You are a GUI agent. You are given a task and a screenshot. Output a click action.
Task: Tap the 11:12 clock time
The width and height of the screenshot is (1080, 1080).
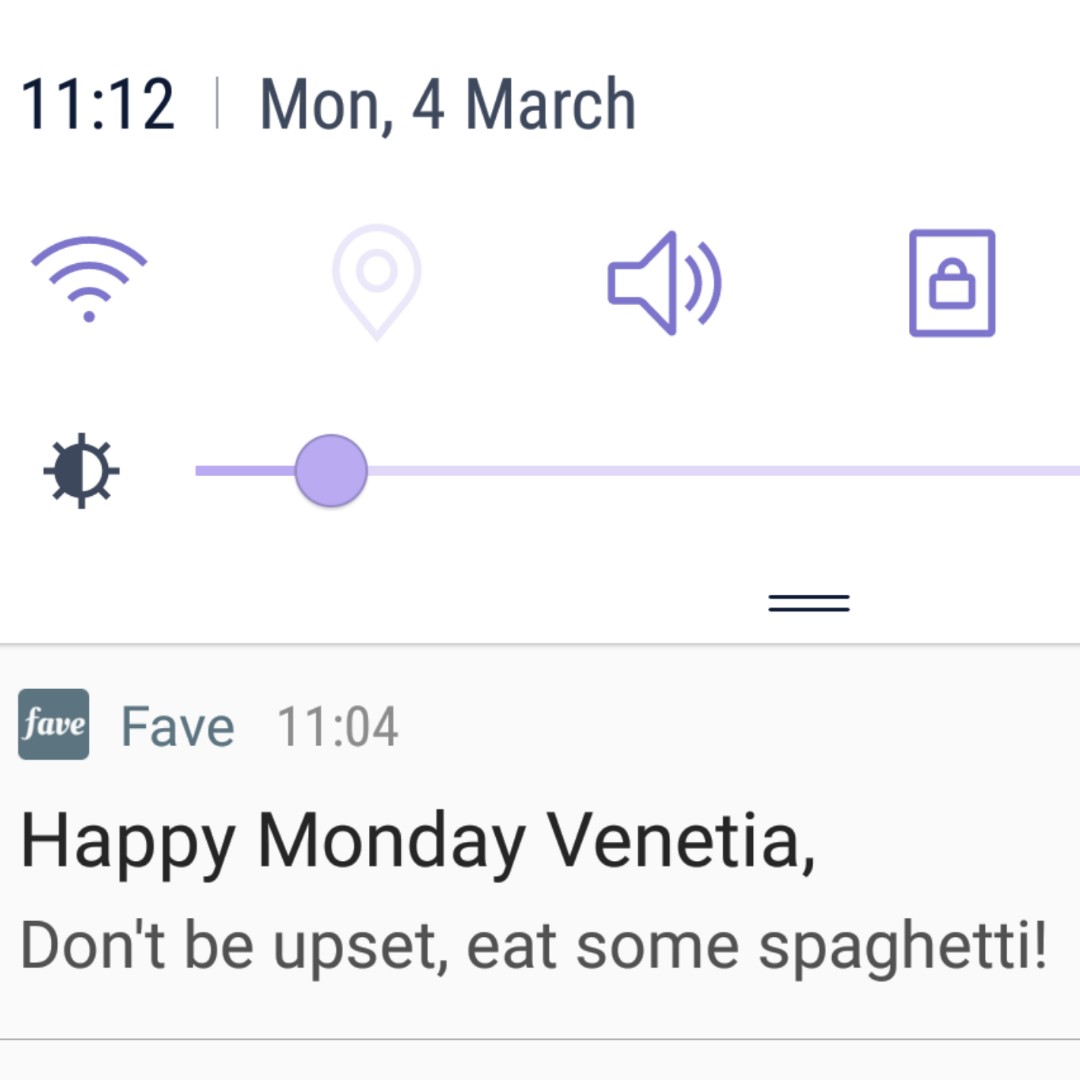(x=98, y=104)
